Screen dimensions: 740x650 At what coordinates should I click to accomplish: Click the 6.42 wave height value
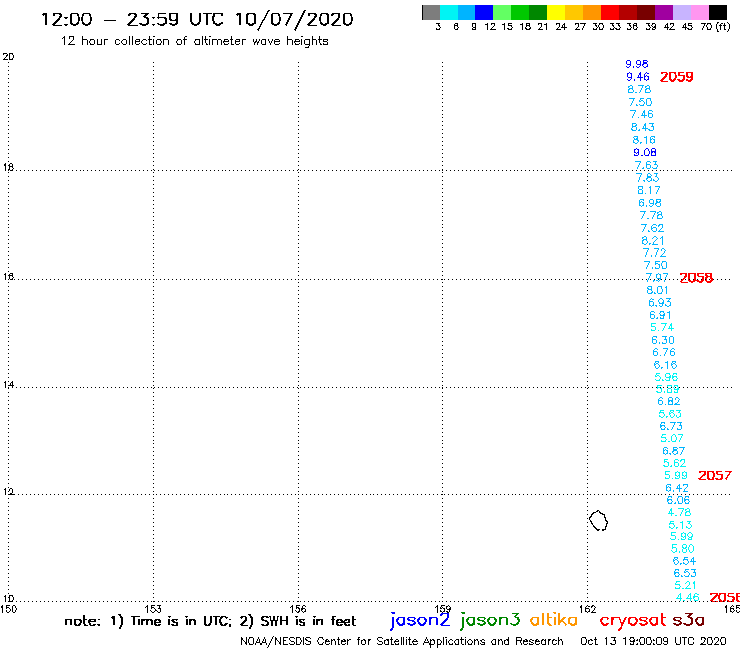tap(677, 488)
